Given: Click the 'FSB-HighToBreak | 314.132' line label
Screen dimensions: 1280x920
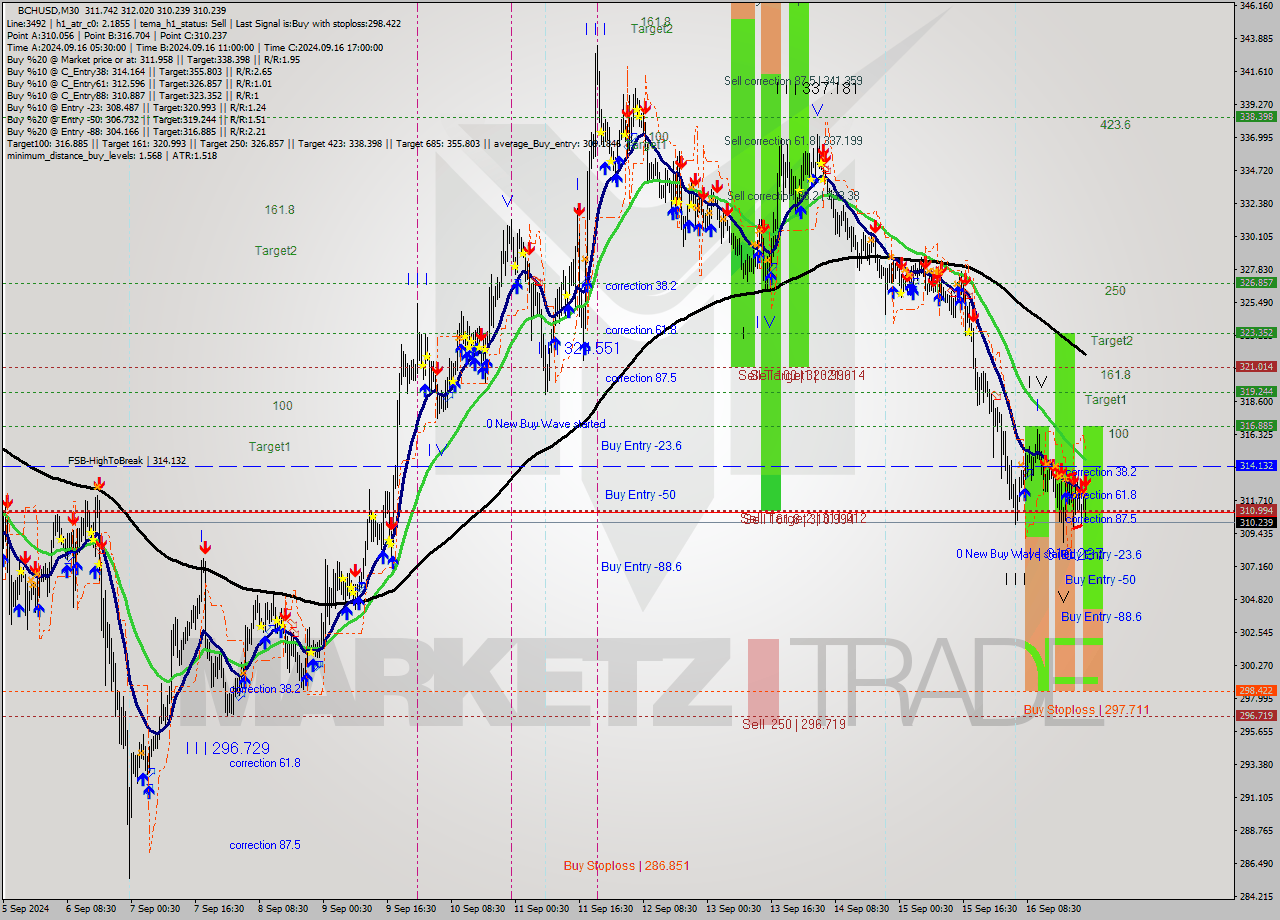Looking at the screenshot, I should pyautogui.click(x=127, y=461).
